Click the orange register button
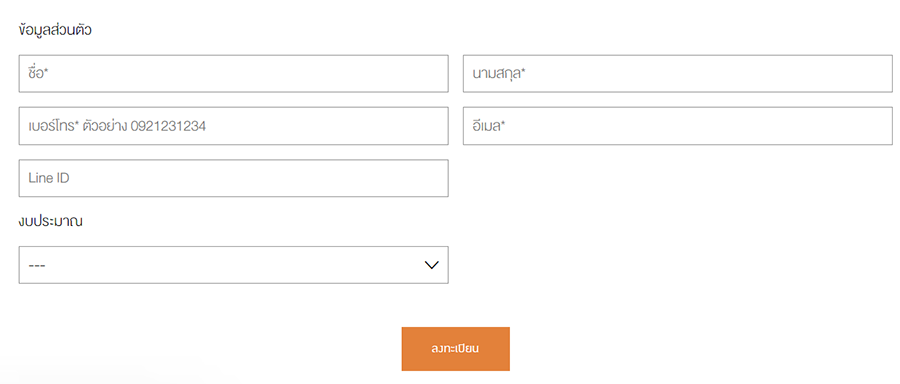Screen dimensions: 900x384 456,349
